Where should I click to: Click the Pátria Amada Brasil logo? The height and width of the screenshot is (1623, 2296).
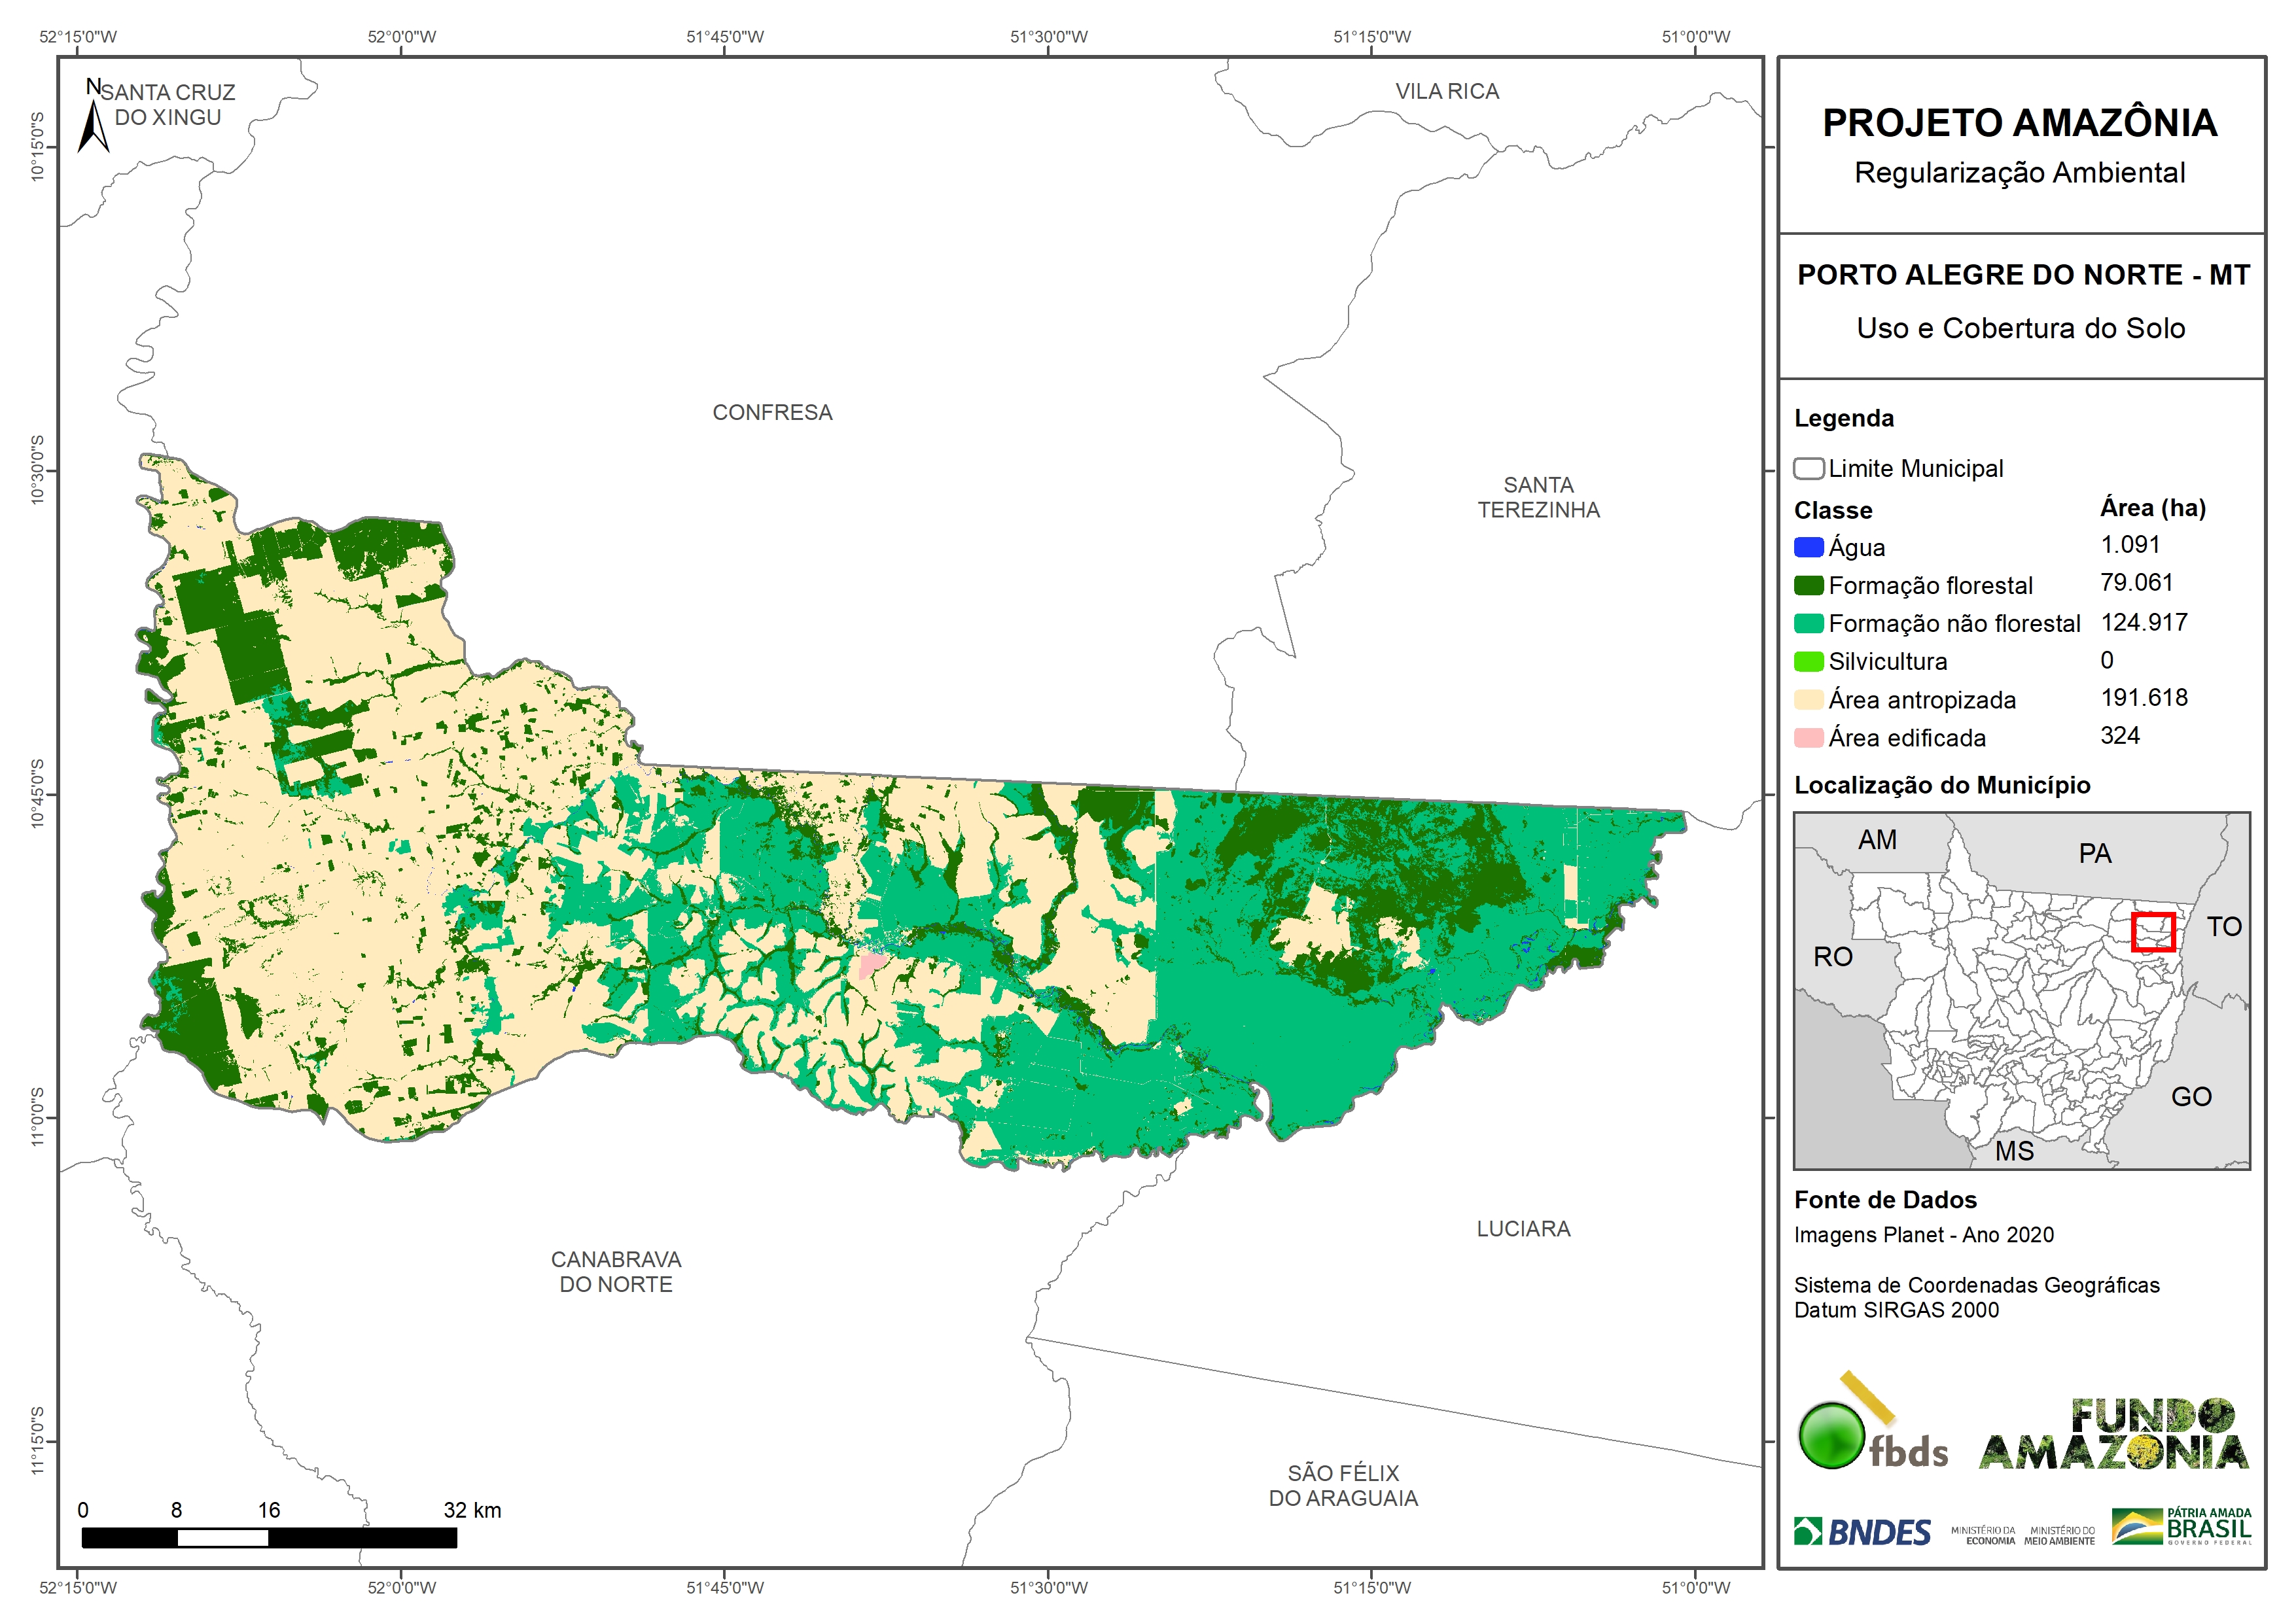[2182, 1527]
